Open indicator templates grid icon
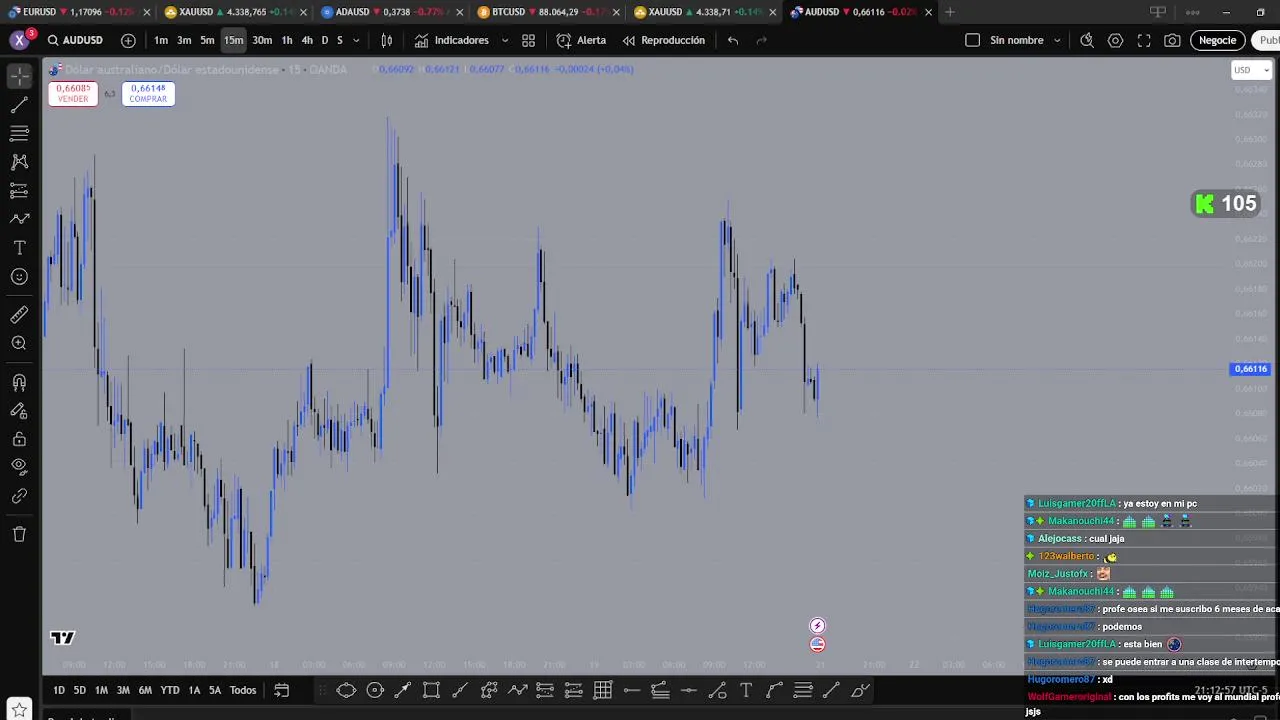This screenshot has height=720, width=1280. 528,40
